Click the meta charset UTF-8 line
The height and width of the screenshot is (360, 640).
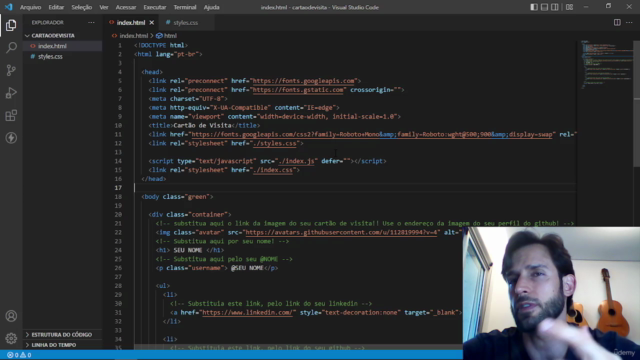click(x=188, y=99)
